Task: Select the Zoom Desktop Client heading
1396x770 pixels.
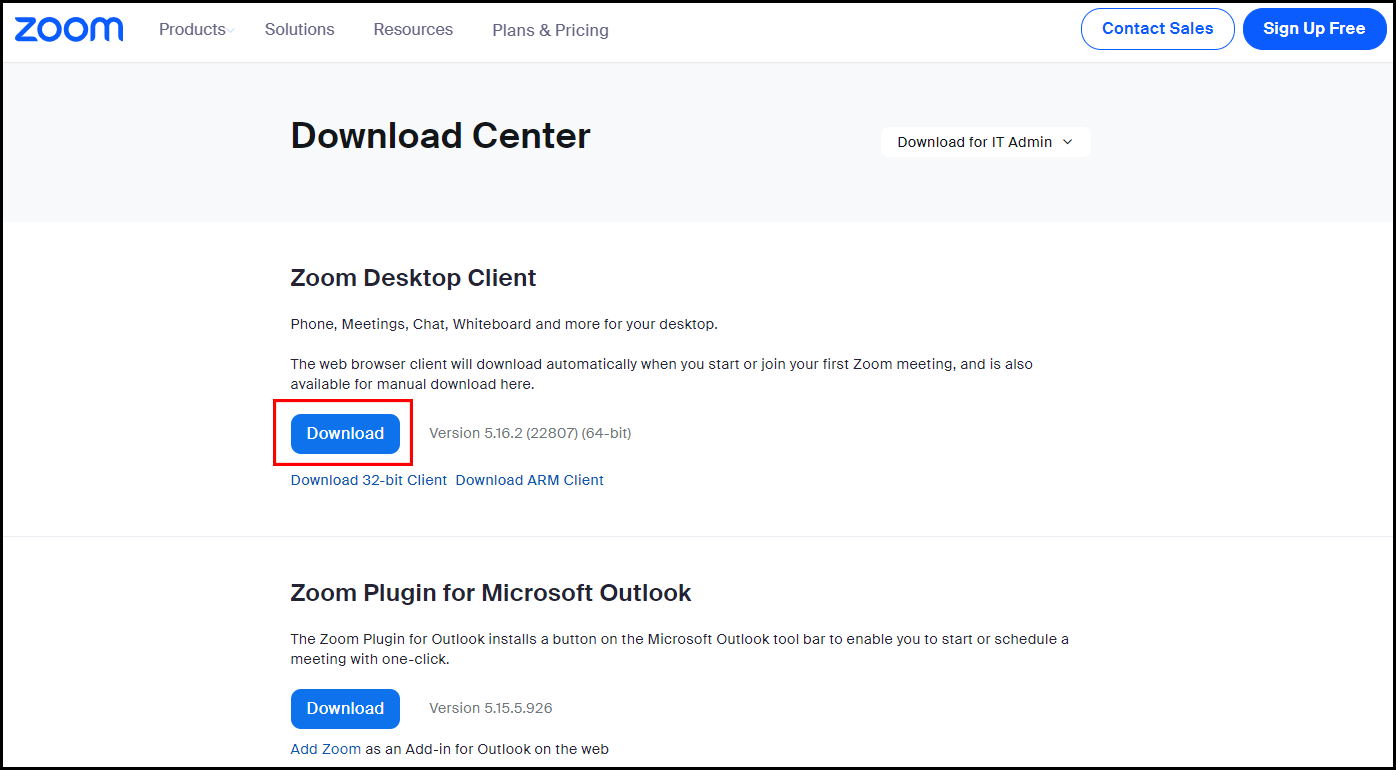Action: click(414, 278)
